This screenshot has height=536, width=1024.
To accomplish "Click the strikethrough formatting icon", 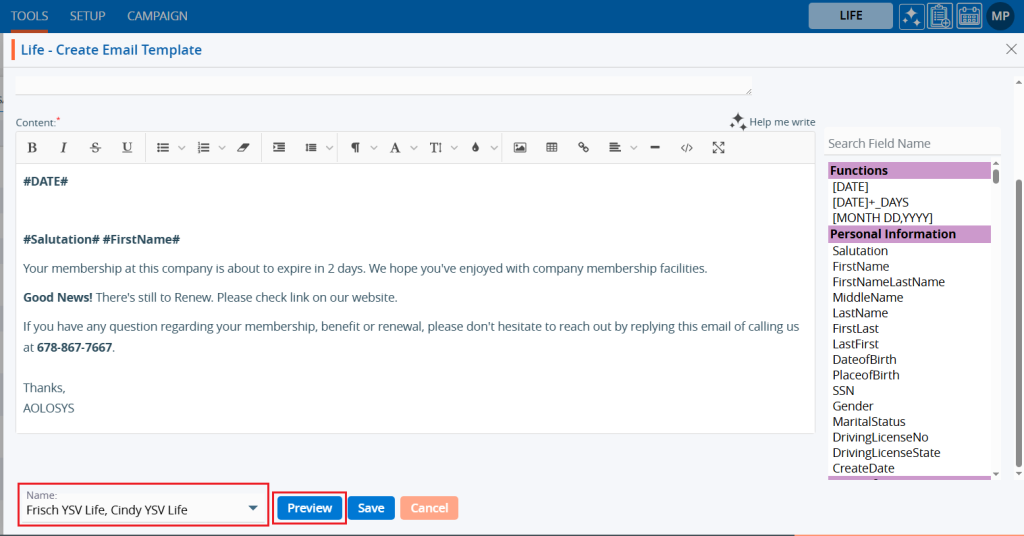I will pyautogui.click(x=95, y=148).
